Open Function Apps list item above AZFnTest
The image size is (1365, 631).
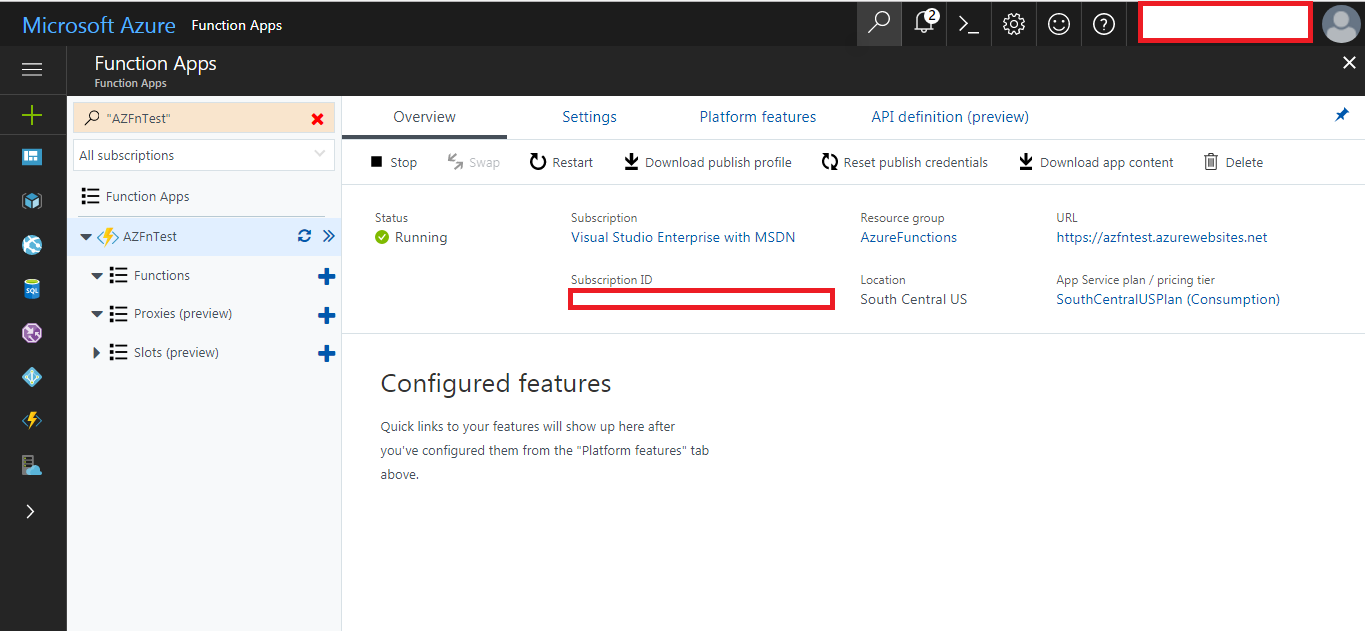(147, 197)
